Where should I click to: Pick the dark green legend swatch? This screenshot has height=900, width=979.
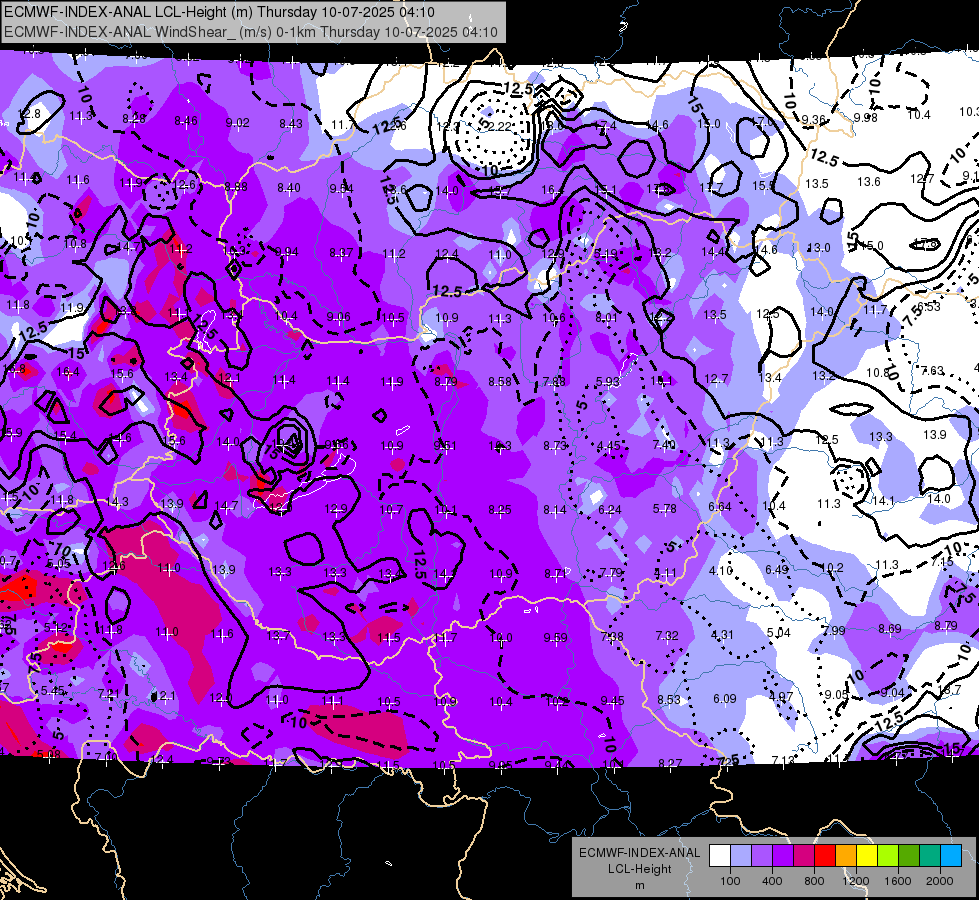(x=908, y=855)
